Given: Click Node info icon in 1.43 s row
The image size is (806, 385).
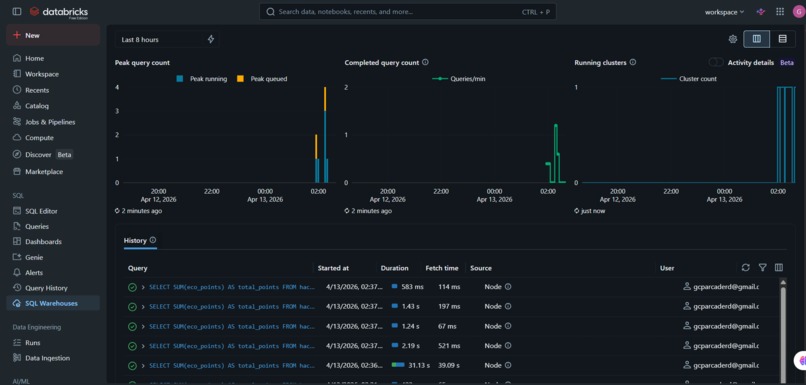Looking at the screenshot, I should (x=508, y=306).
